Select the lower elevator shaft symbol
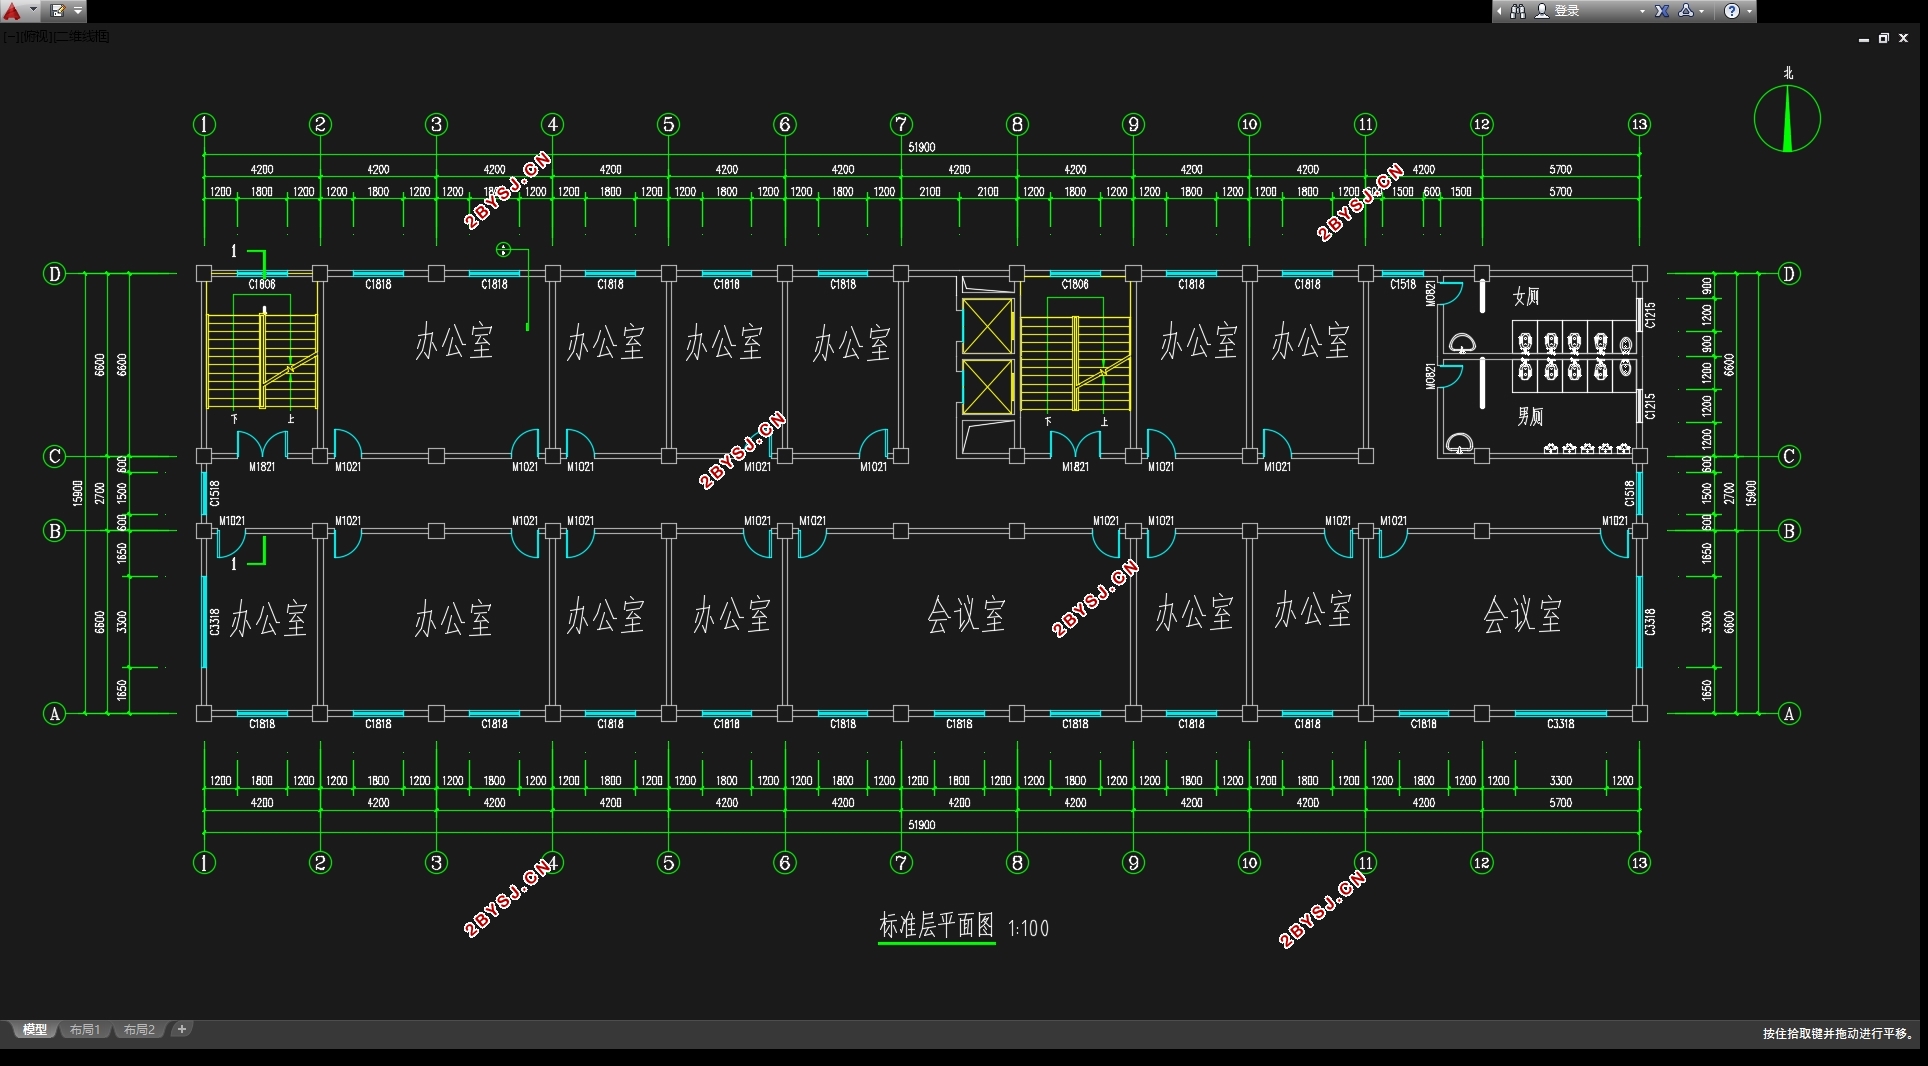 coord(987,387)
